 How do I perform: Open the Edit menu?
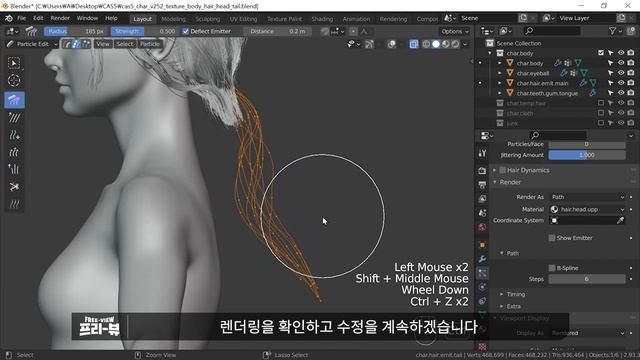tap(38, 18)
